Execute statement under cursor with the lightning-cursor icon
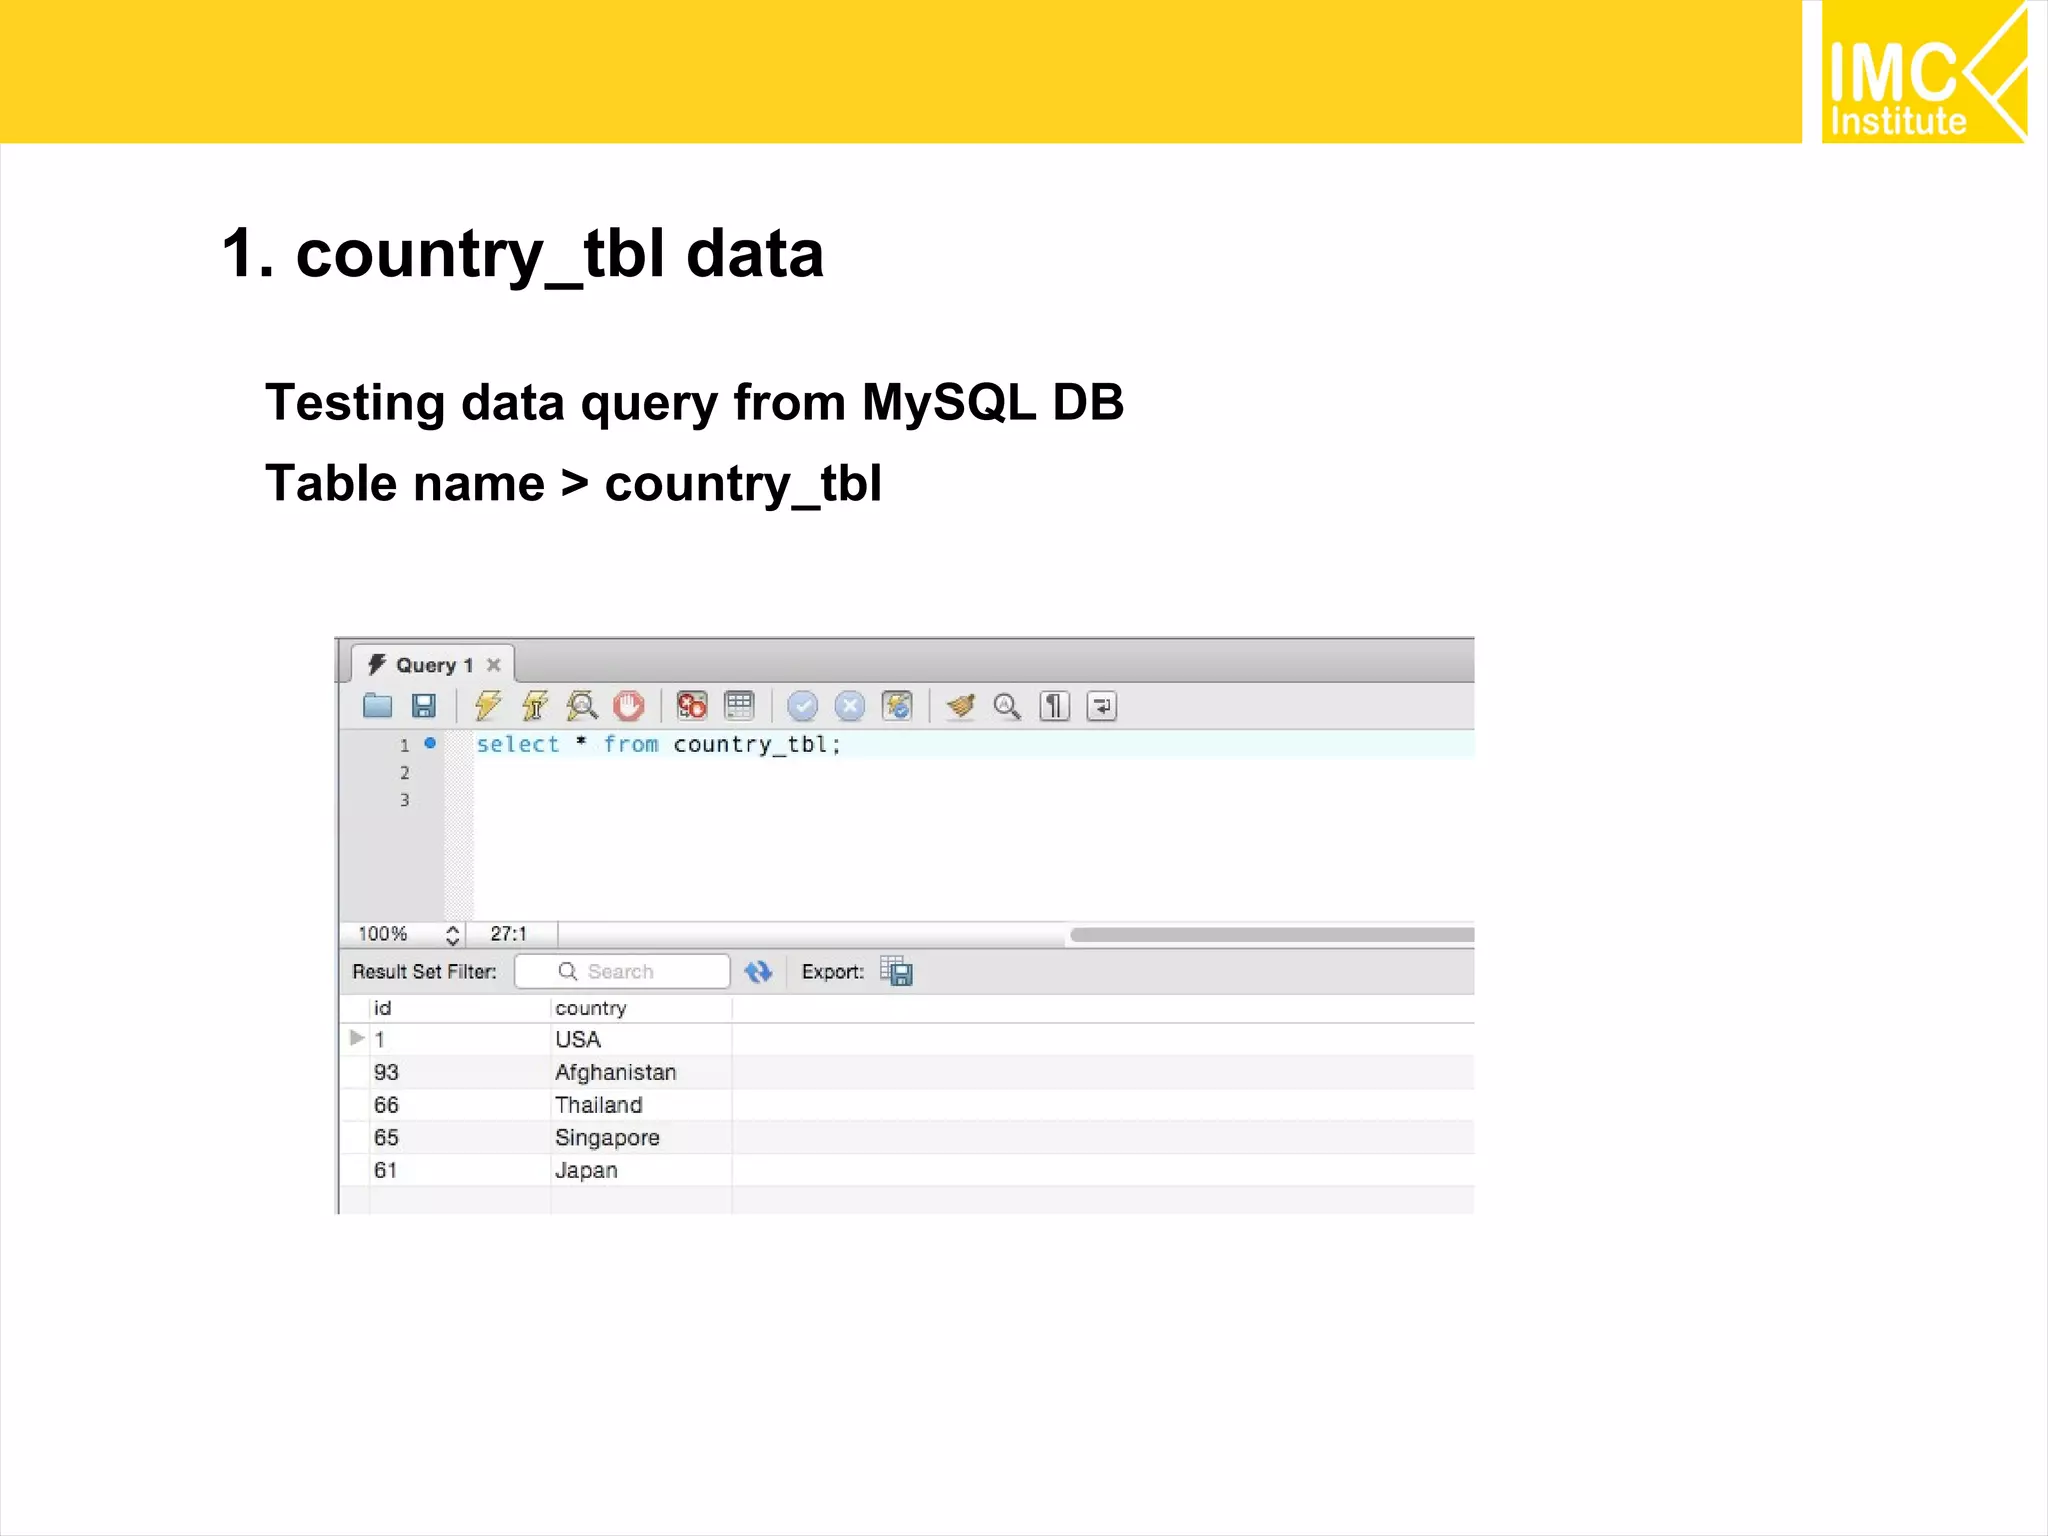 click(535, 706)
